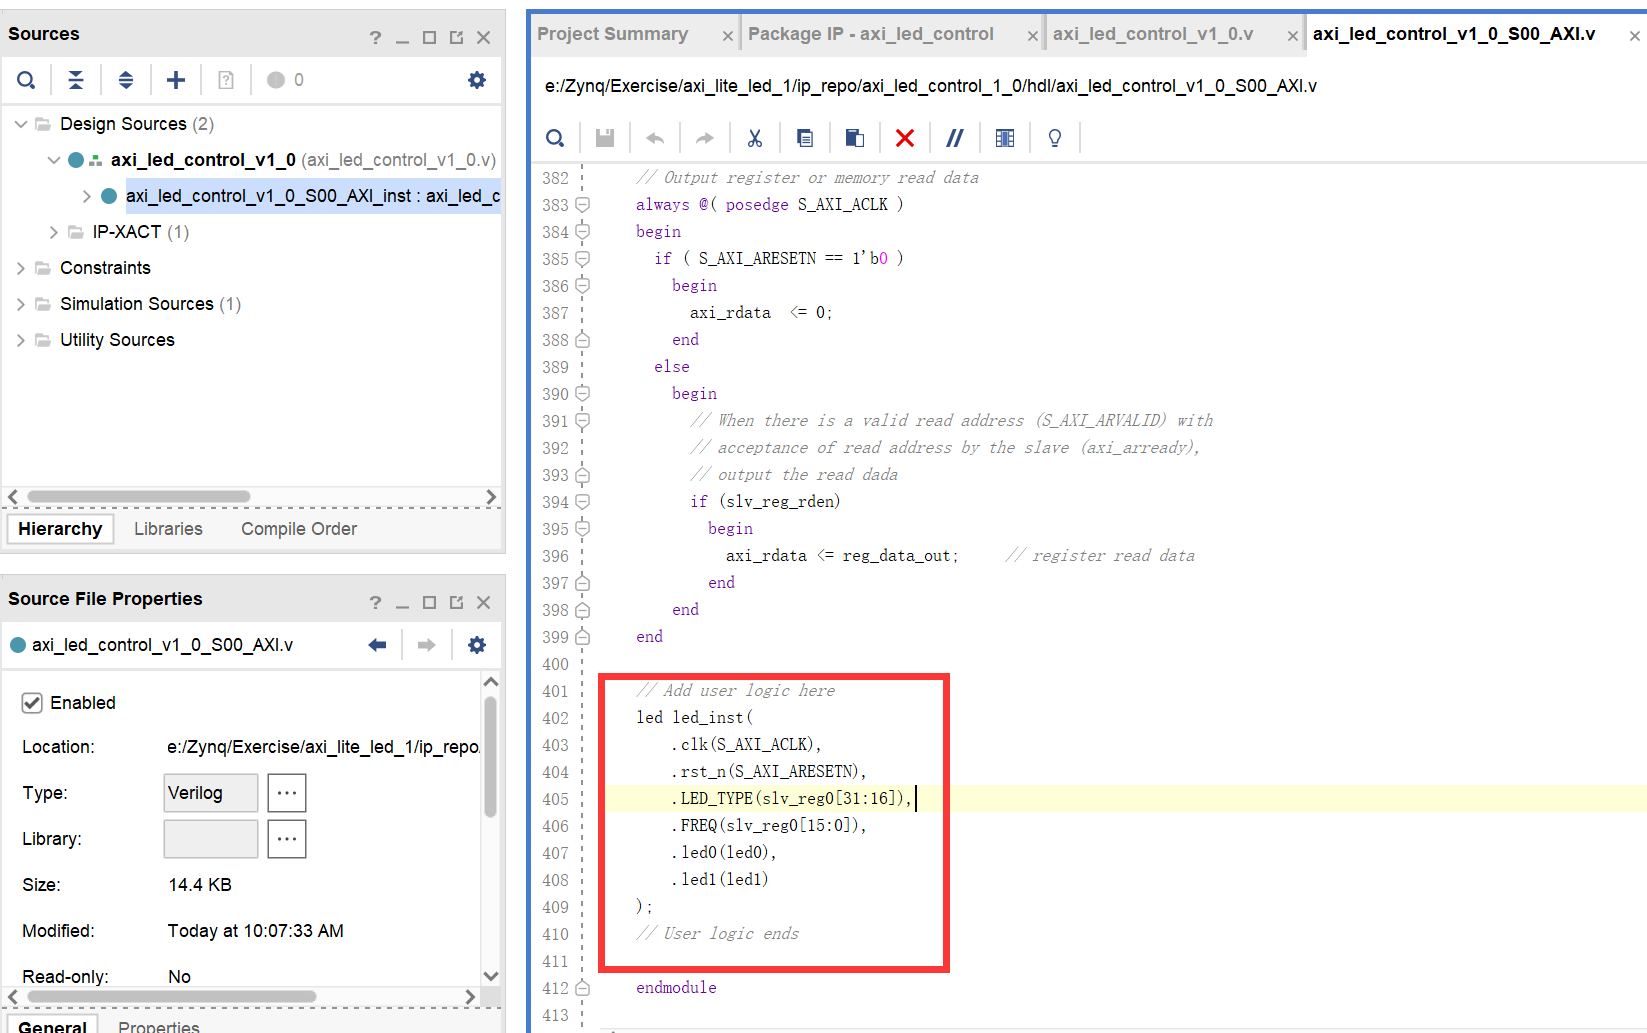Toggle the Enabled checkbox

(x=32, y=703)
